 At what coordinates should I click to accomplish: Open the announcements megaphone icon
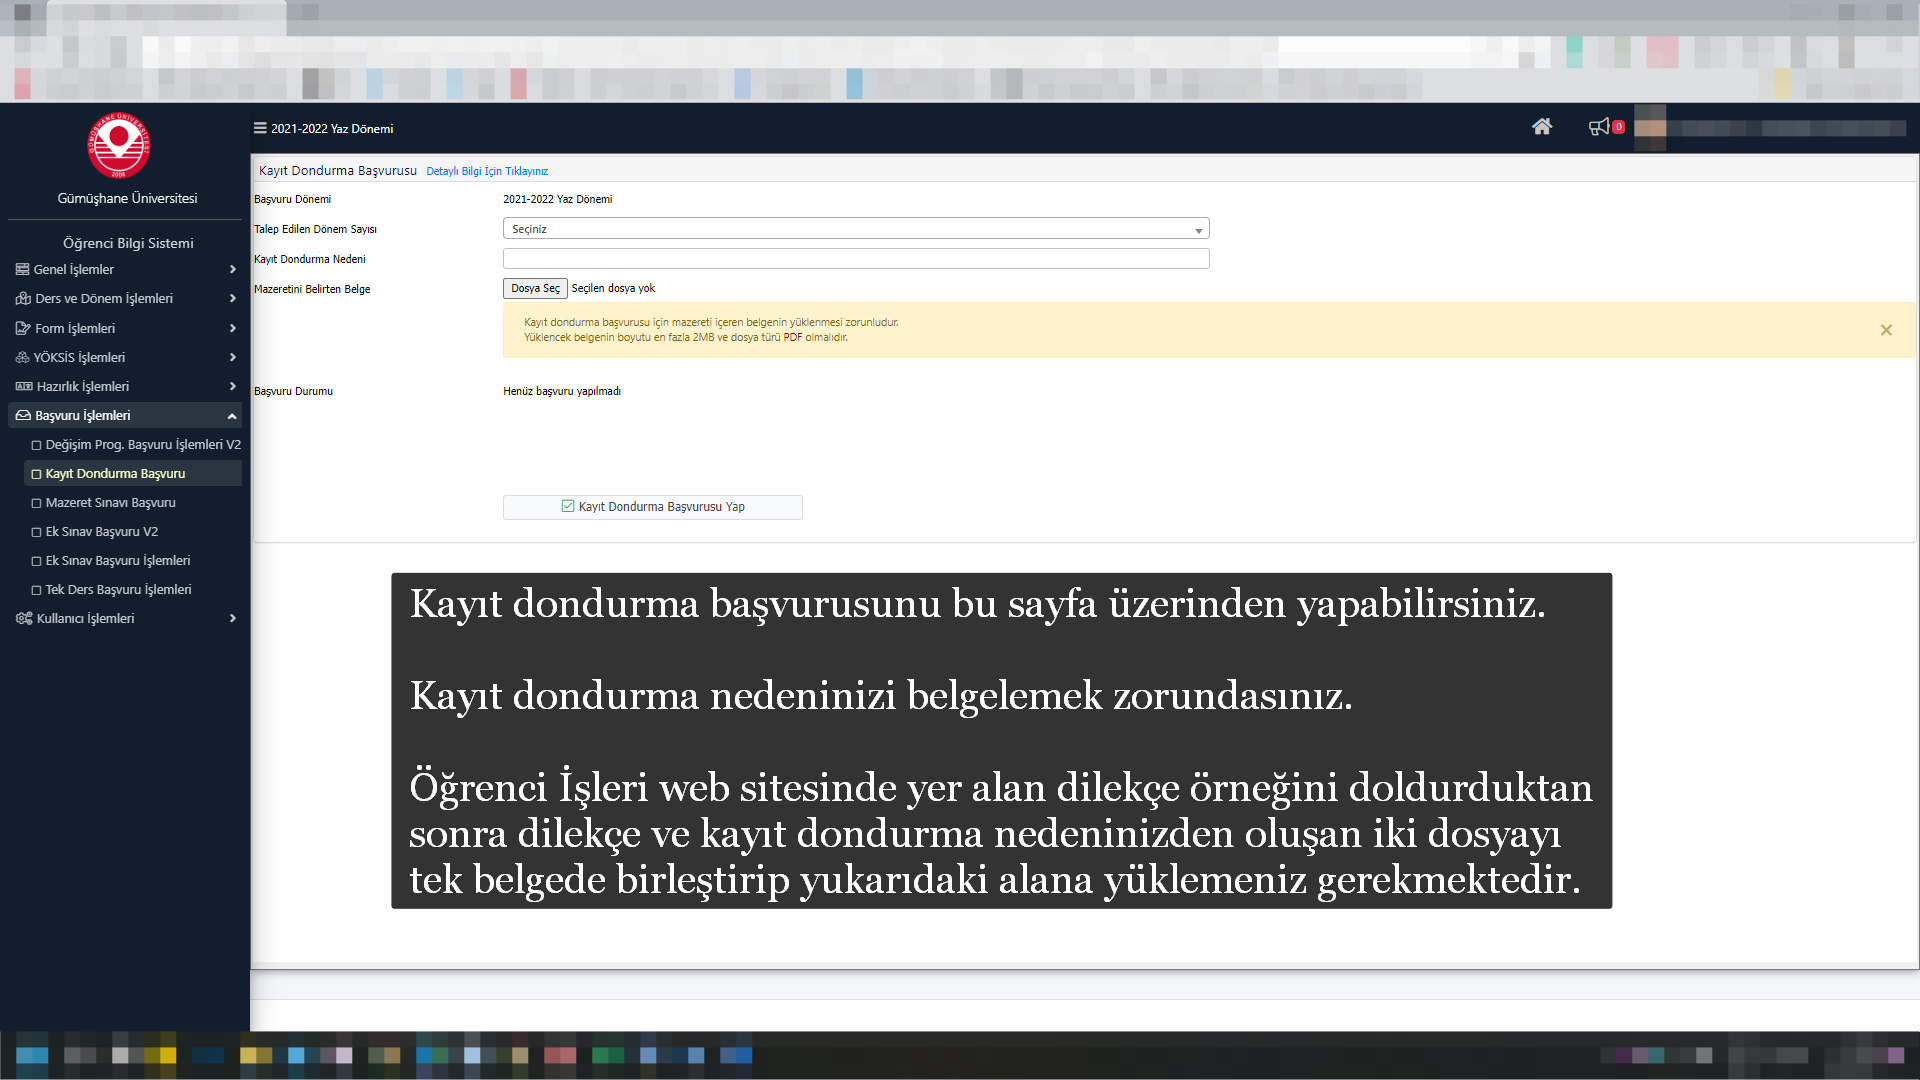[1599, 127]
